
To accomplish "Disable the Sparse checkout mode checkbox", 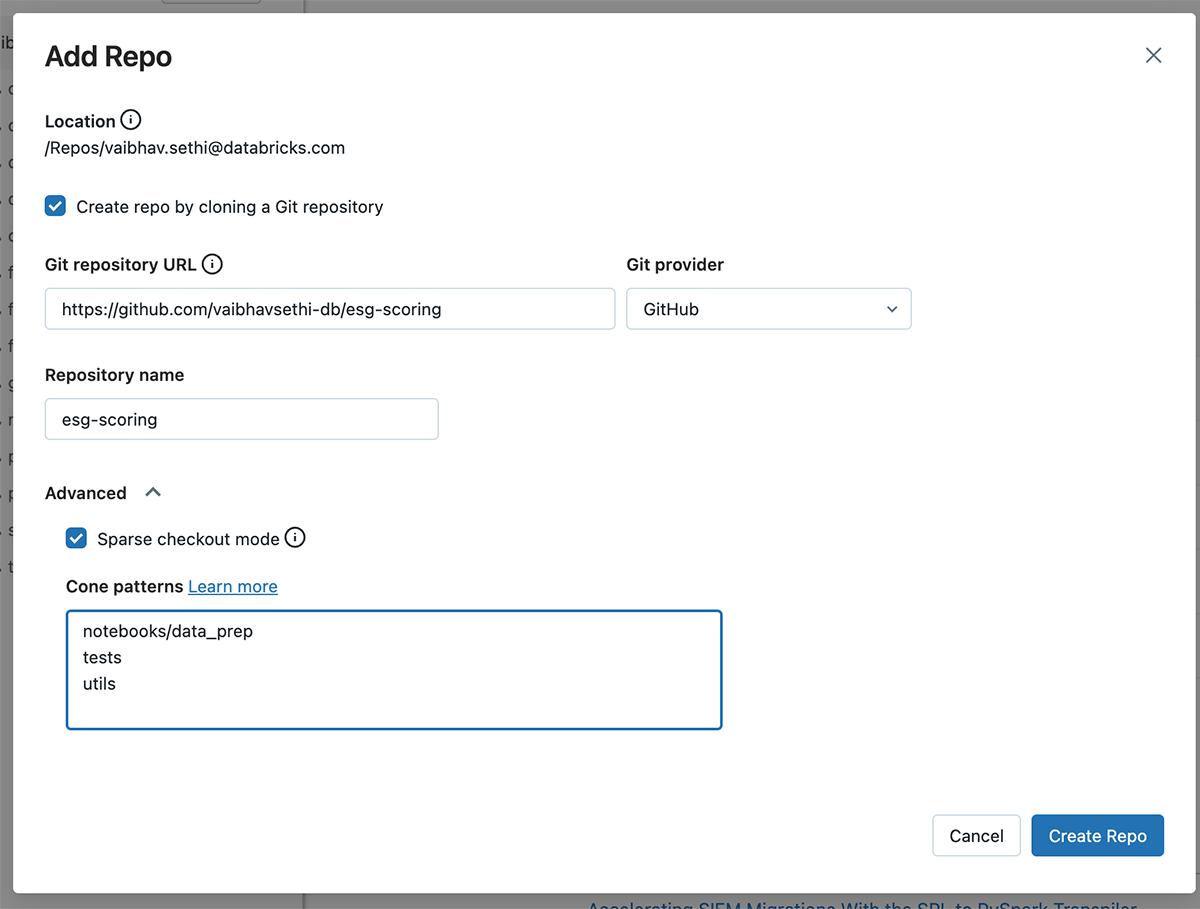I will tap(76, 539).
